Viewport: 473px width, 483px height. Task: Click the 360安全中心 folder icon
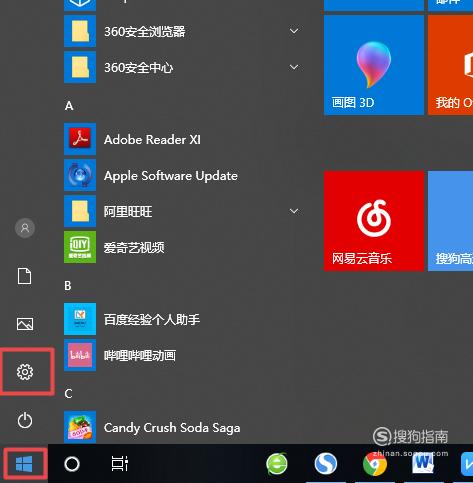click(x=80, y=67)
